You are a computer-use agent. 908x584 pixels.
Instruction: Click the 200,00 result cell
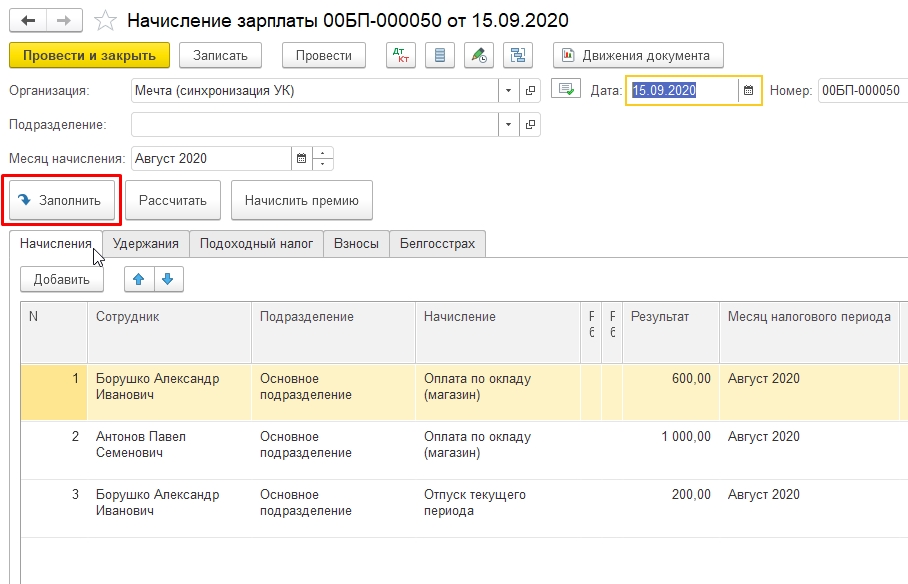coord(671,508)
